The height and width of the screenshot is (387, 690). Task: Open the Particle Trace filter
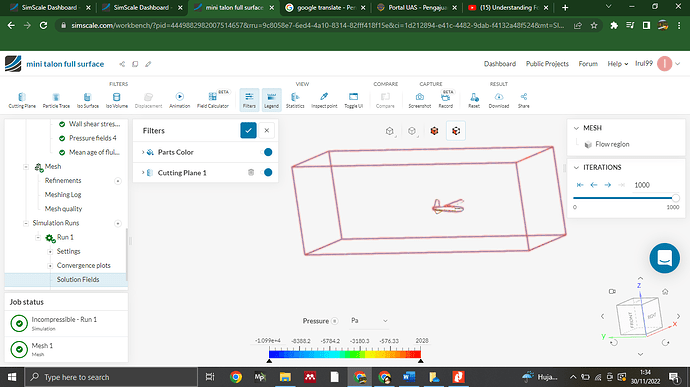56,100
